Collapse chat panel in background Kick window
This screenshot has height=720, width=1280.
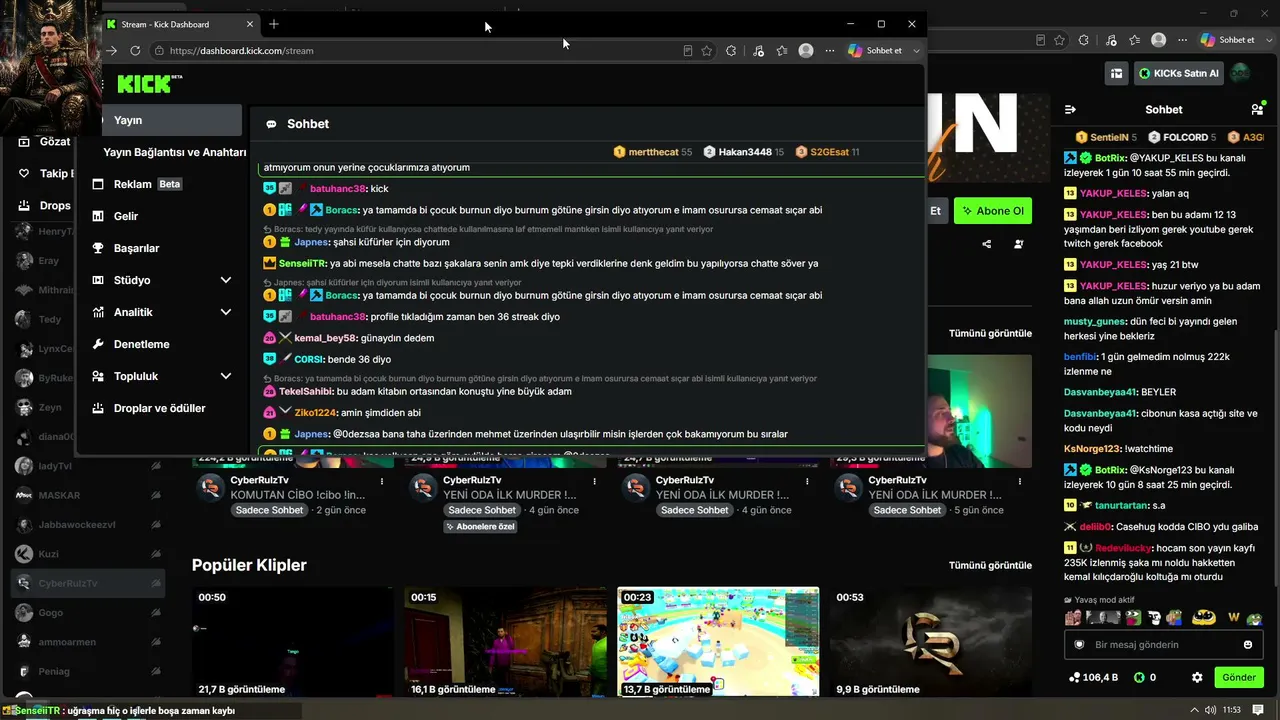(1070, 110)
